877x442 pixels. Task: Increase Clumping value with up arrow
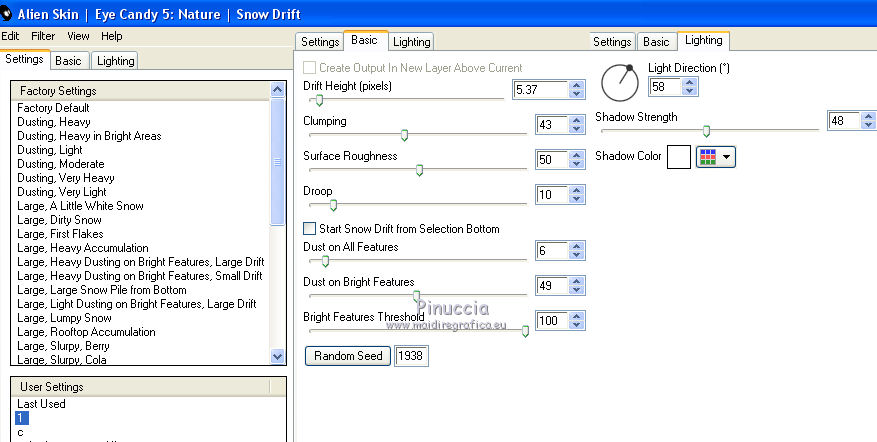[x=577, y=120]
